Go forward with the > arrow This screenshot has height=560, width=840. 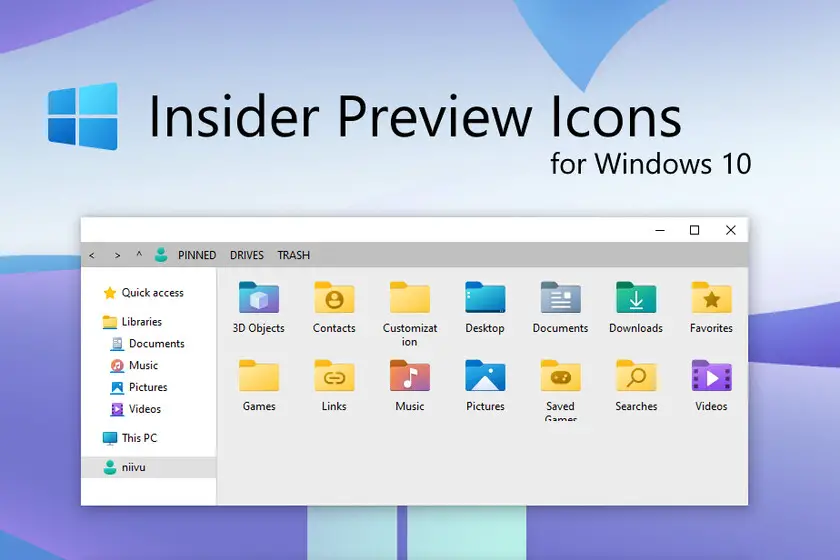[117, 256]
